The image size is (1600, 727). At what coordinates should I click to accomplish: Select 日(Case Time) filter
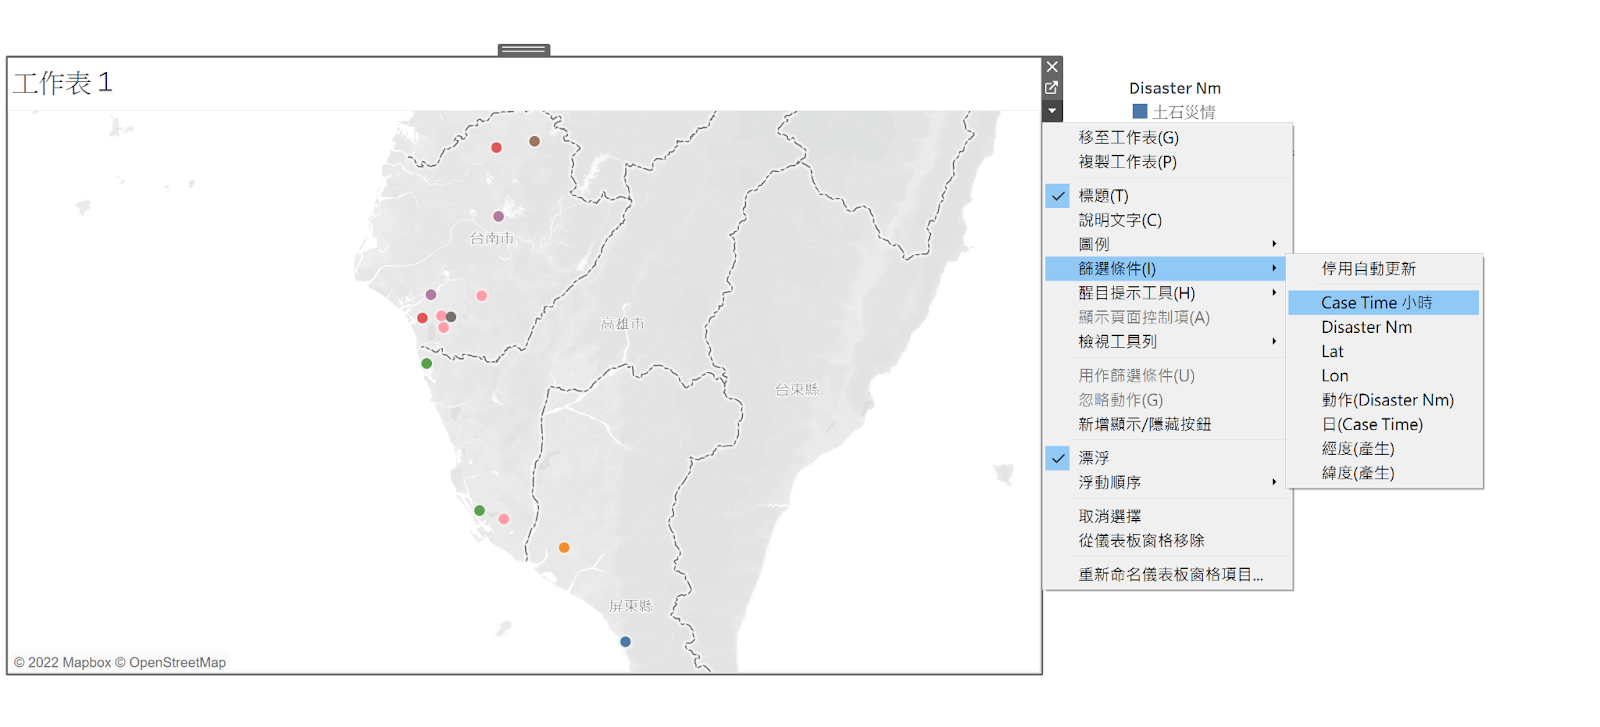pyautogui.click(x=1384, y=425)
